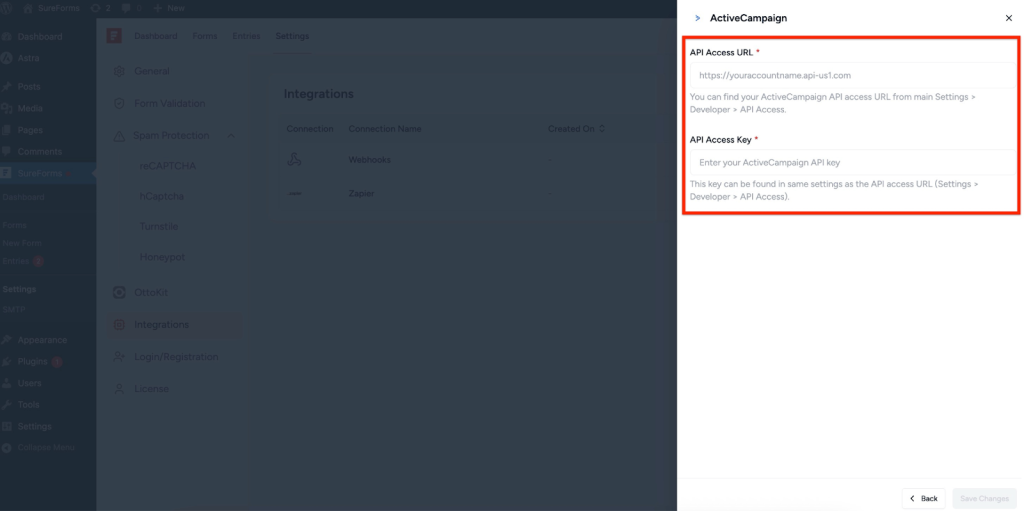
Task: Select Turnstile under Spam Protection
Action: coord(159,226)
